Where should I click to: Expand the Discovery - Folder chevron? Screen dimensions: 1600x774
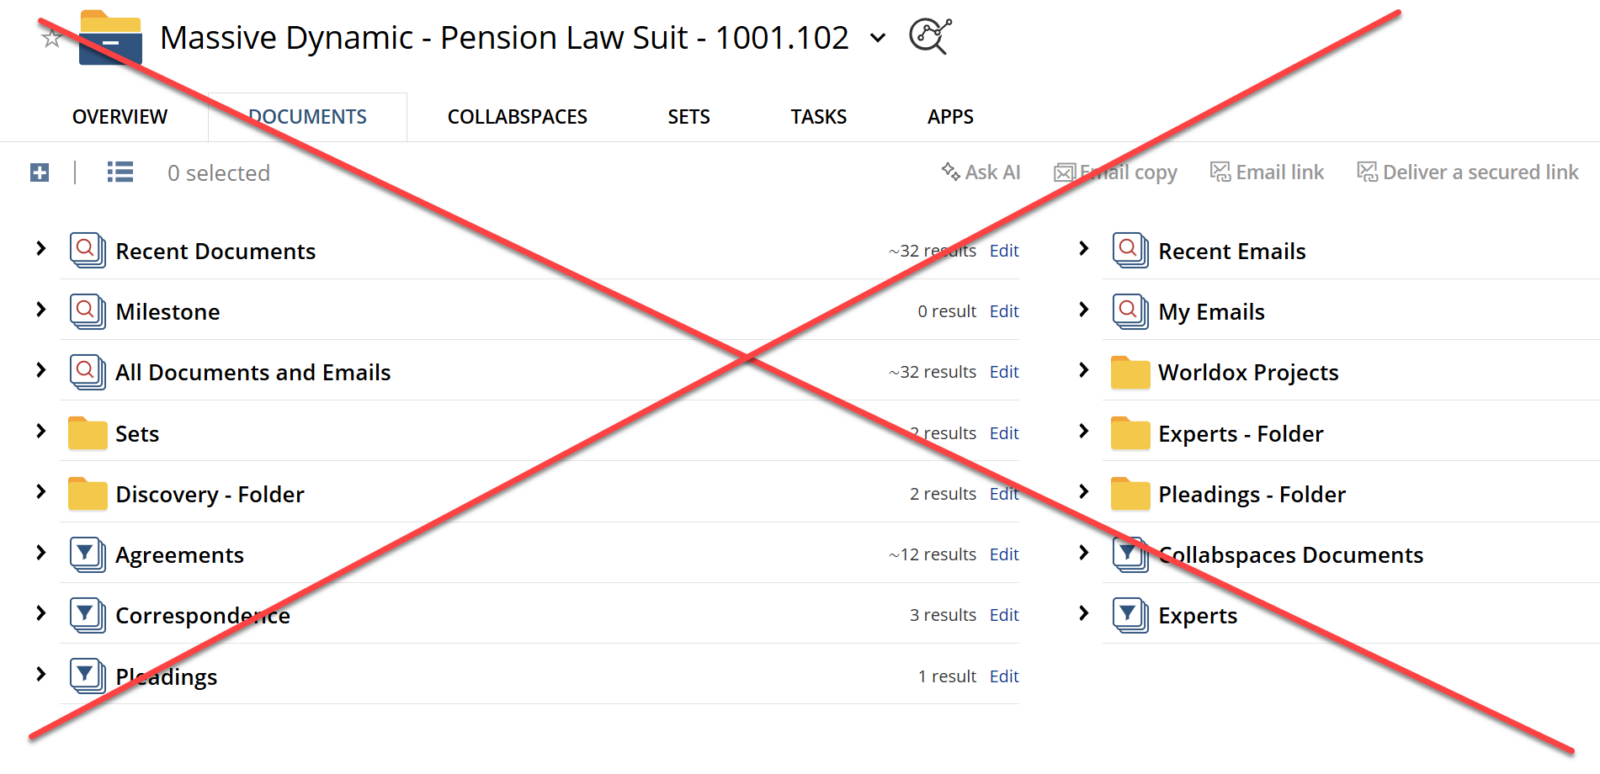(x=41, y=492)
